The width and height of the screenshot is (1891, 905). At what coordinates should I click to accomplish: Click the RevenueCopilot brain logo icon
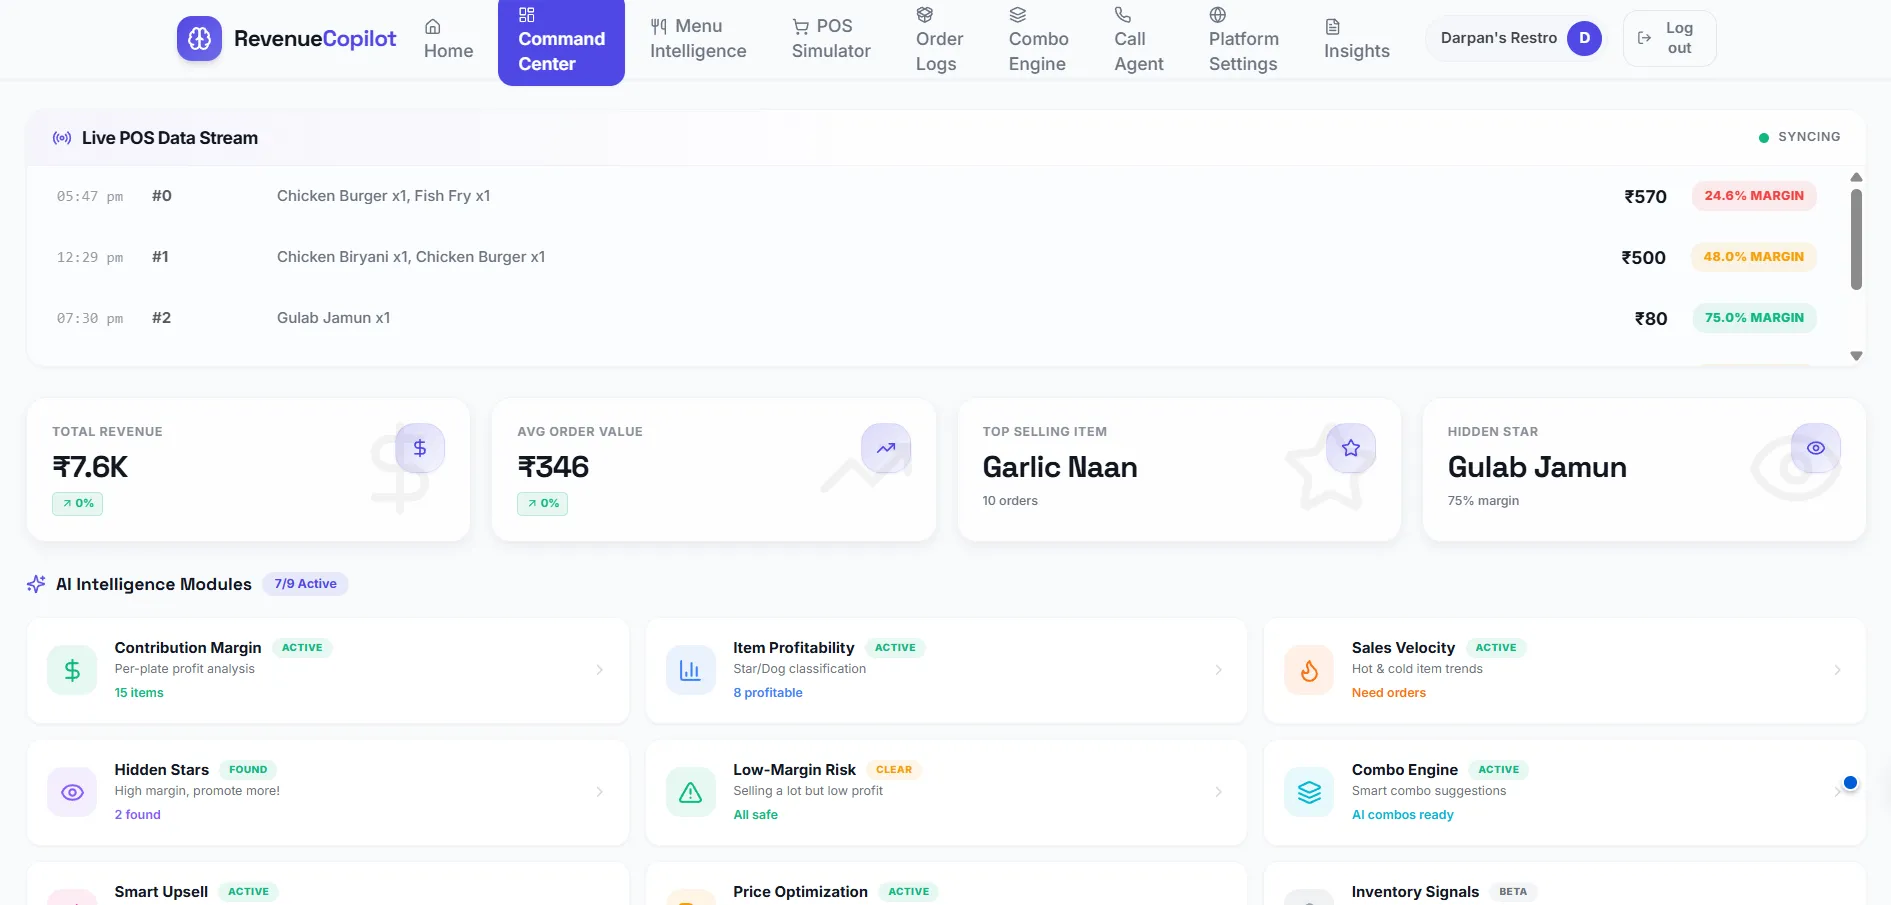pyautogui.click(x=199, y=39)
